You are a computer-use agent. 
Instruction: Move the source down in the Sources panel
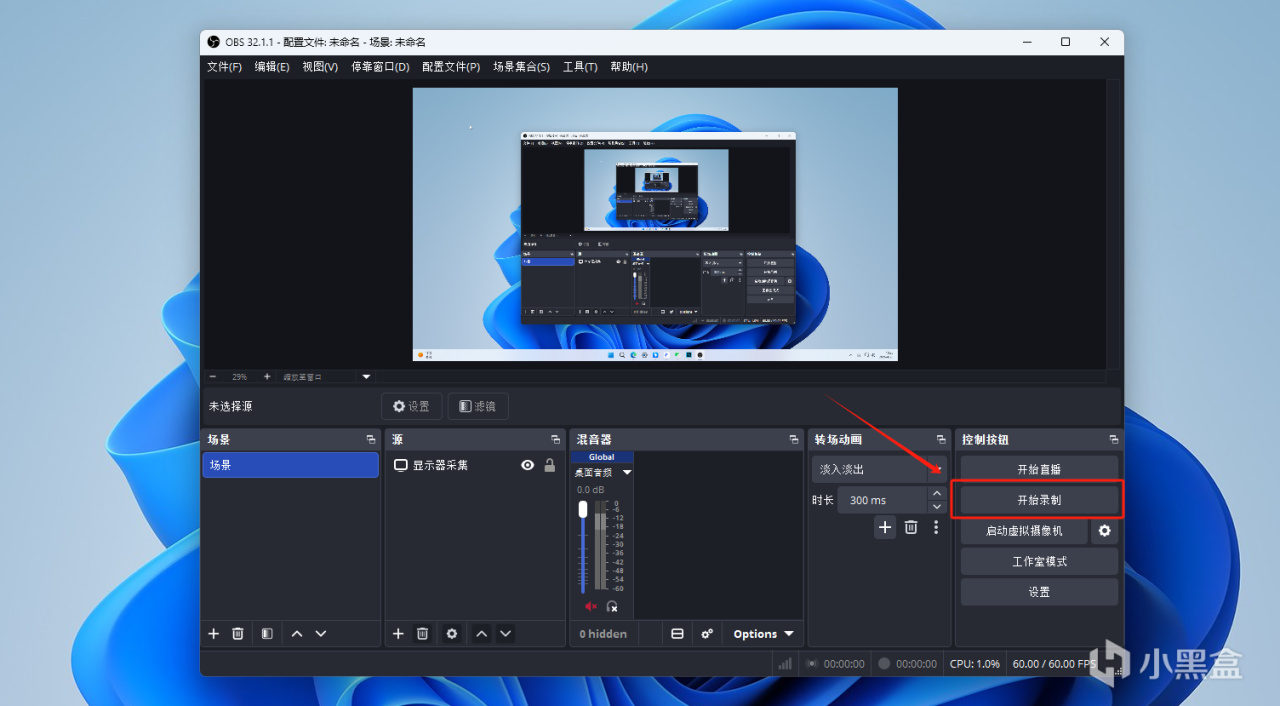tap(506, 634)
